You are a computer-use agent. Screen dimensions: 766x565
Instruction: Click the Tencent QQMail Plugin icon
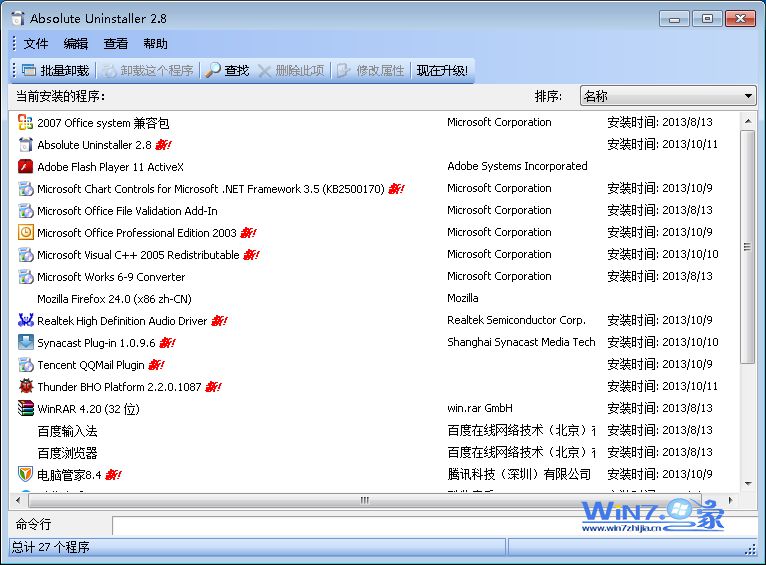(x=25, y=364)
